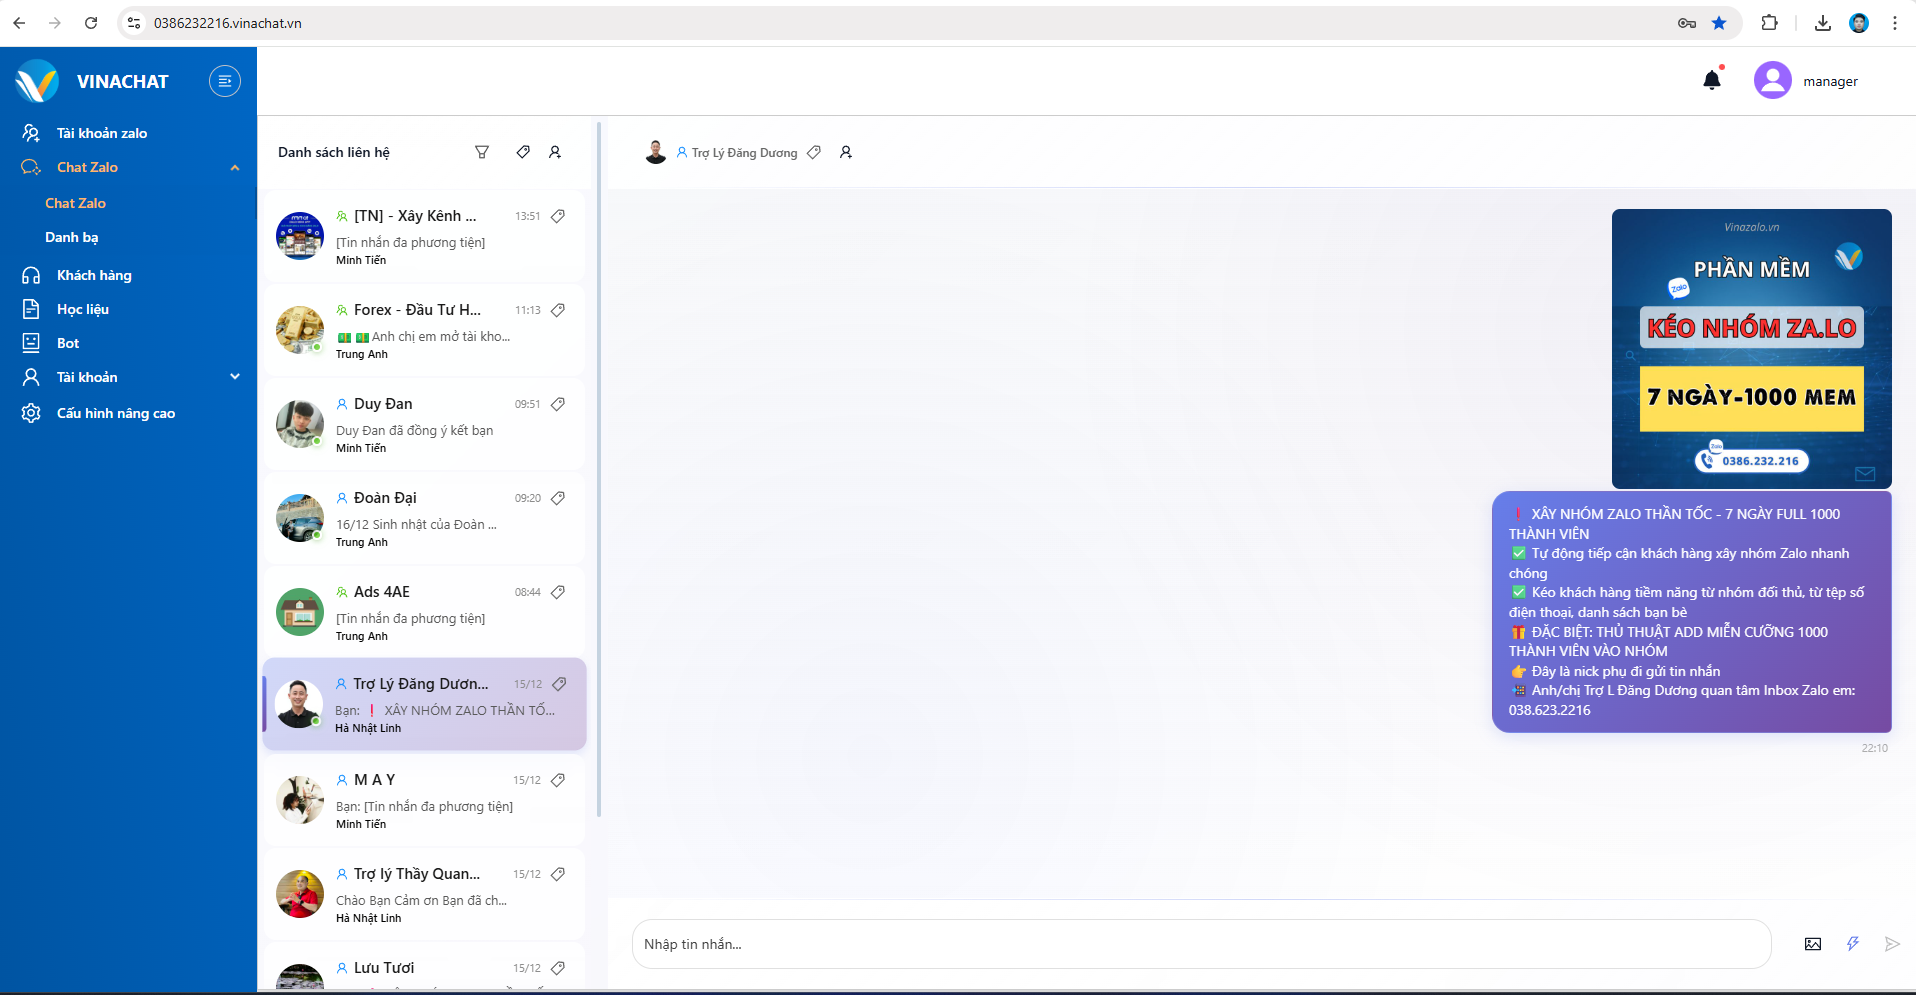Click the send message arrow icon

coord(1891,943)
